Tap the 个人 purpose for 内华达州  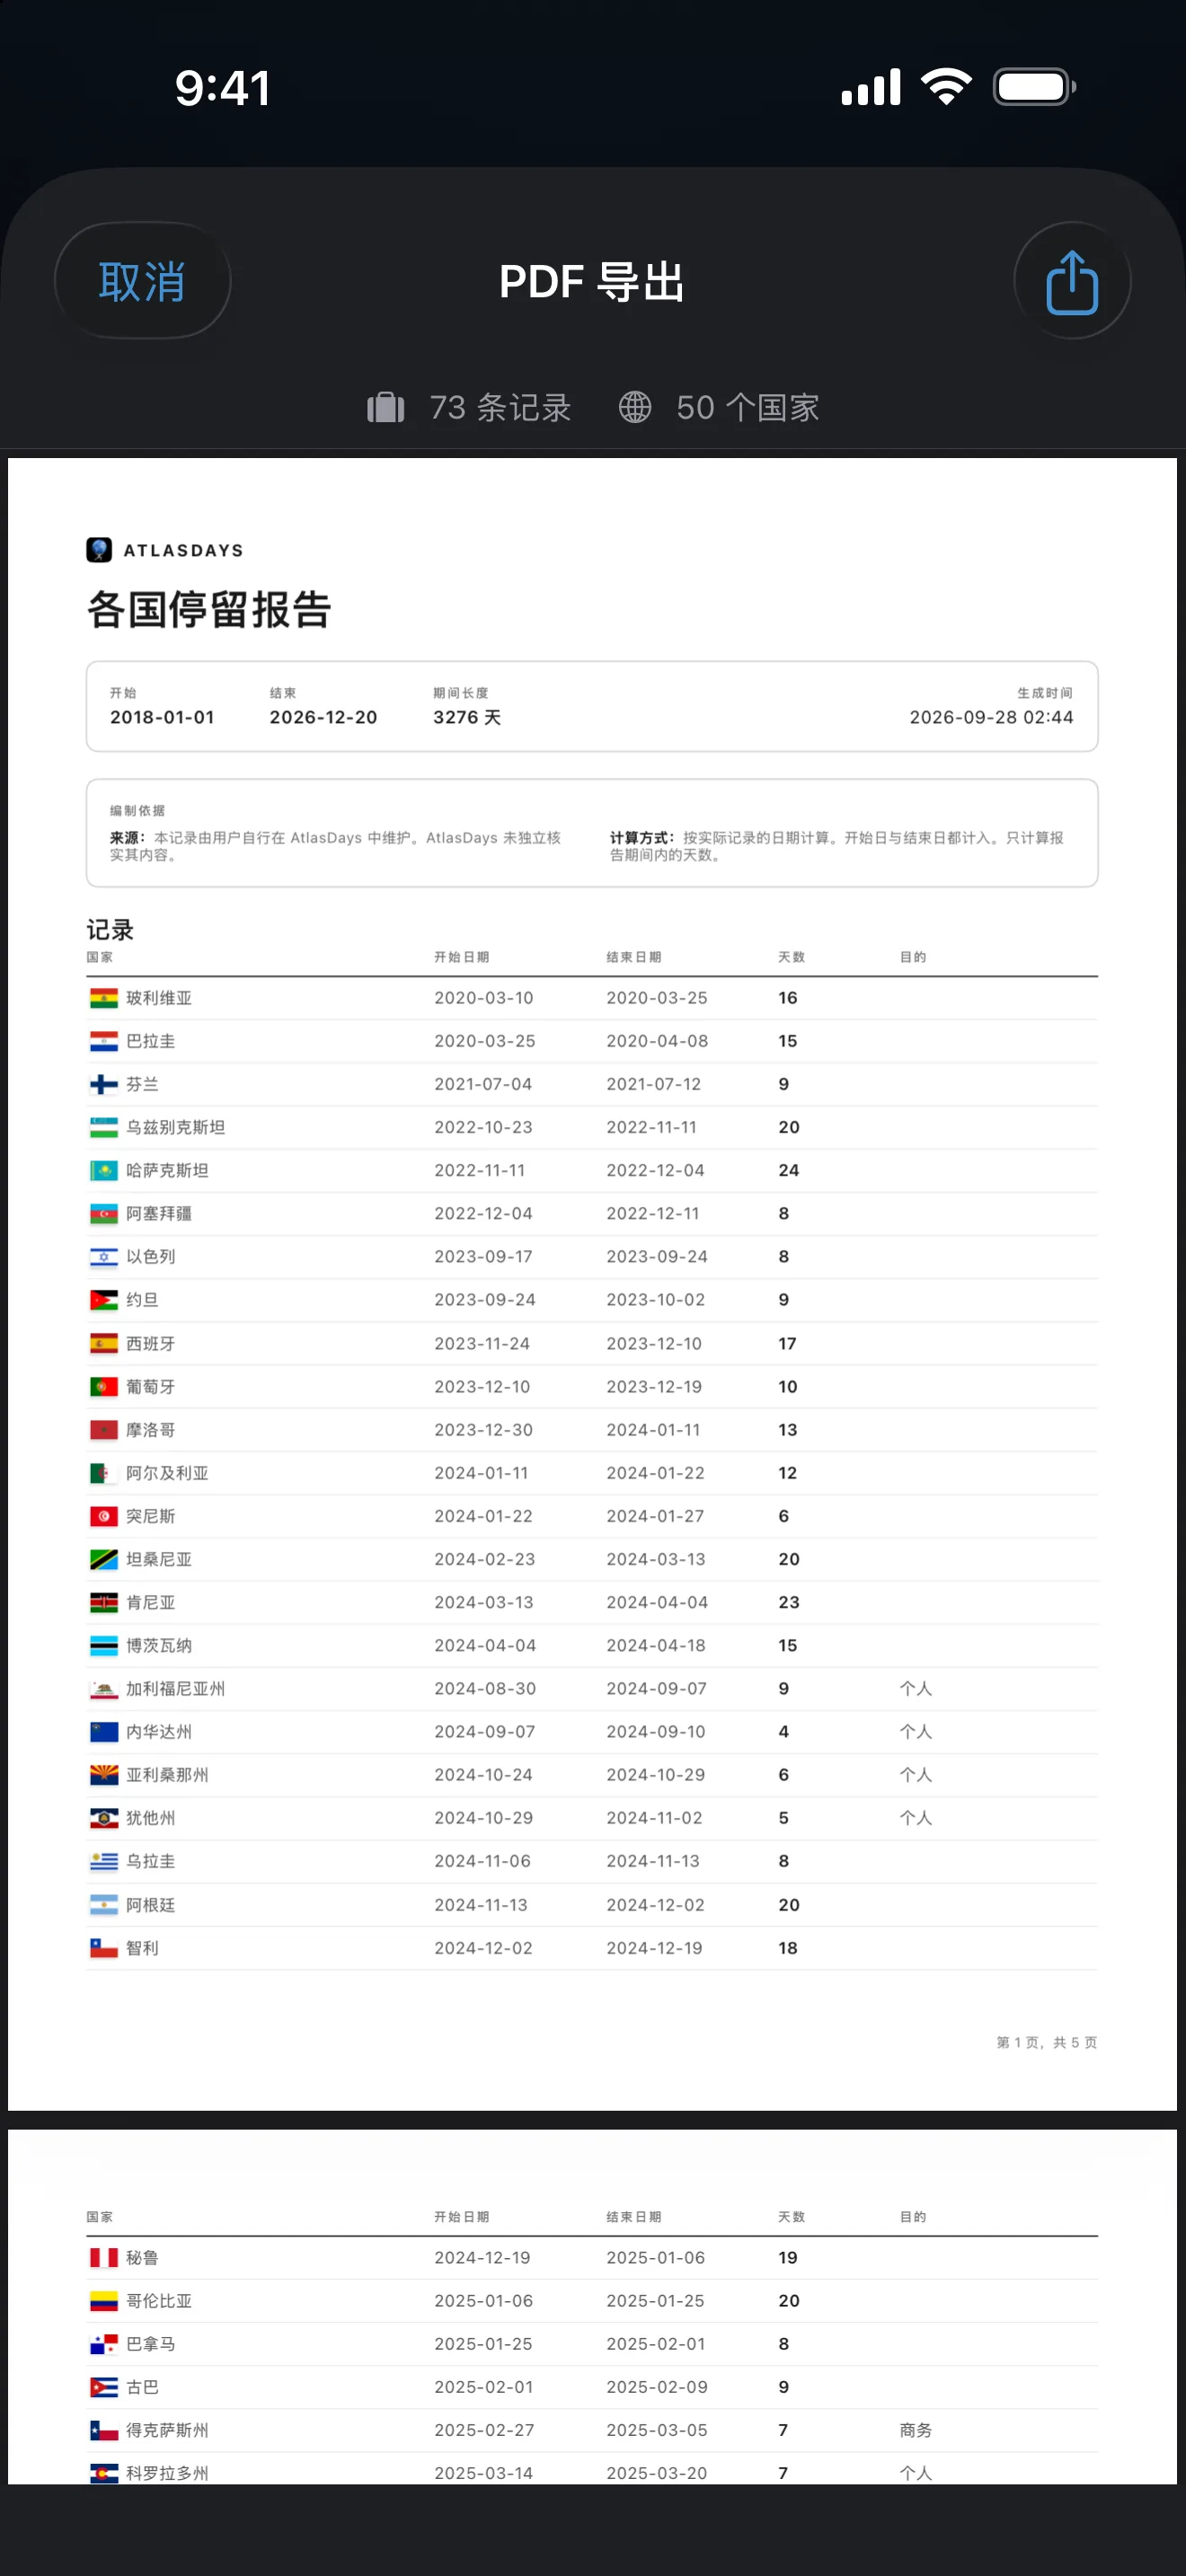[x=916, y=1732]
